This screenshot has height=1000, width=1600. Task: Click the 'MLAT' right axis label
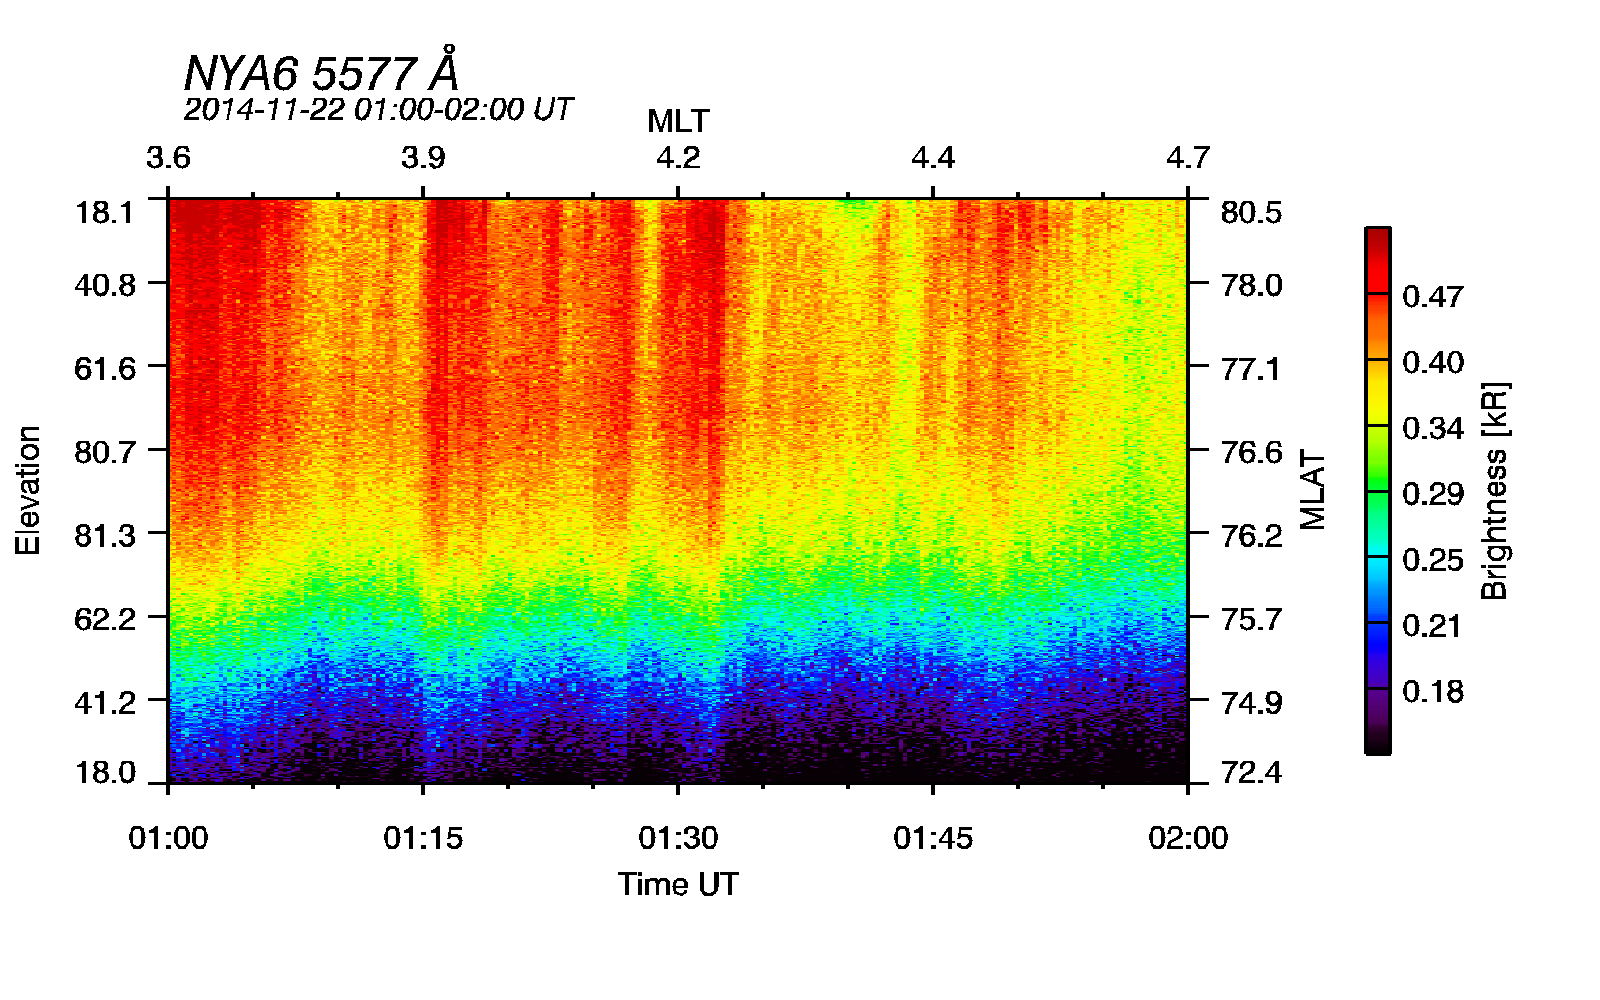[x=1312, y=490]
